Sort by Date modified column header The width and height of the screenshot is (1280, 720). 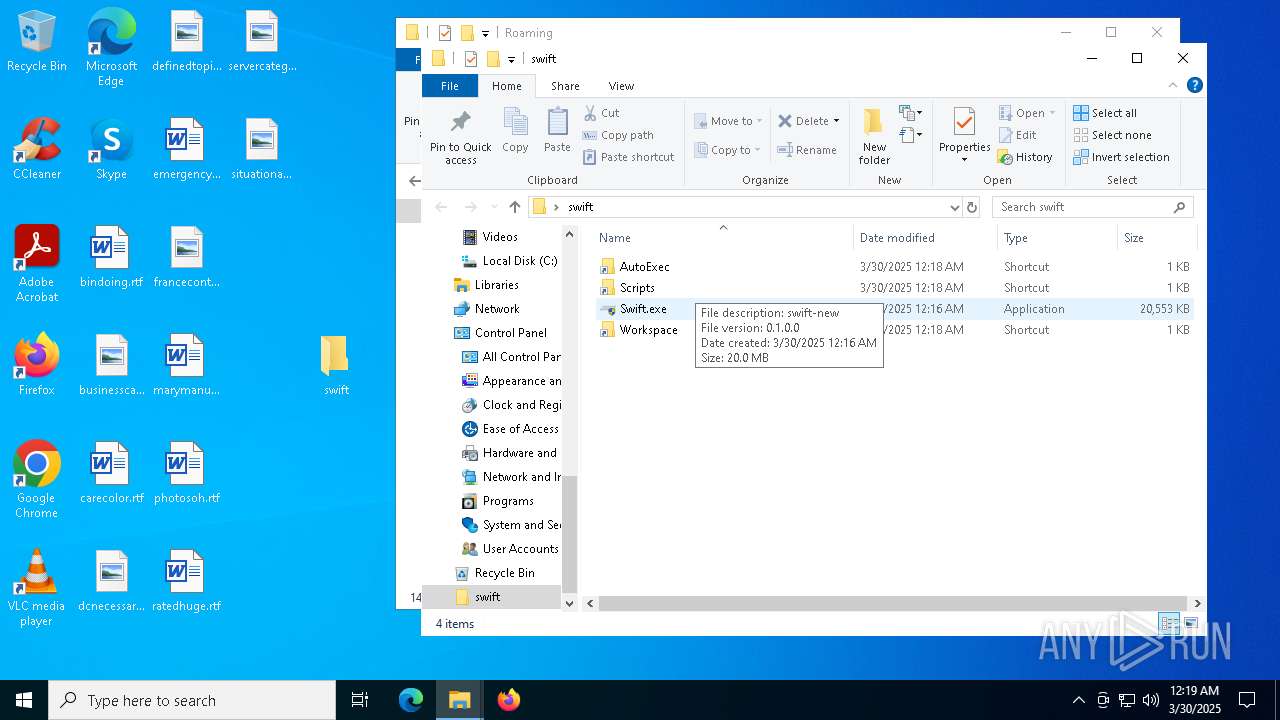tap(925, 238)
